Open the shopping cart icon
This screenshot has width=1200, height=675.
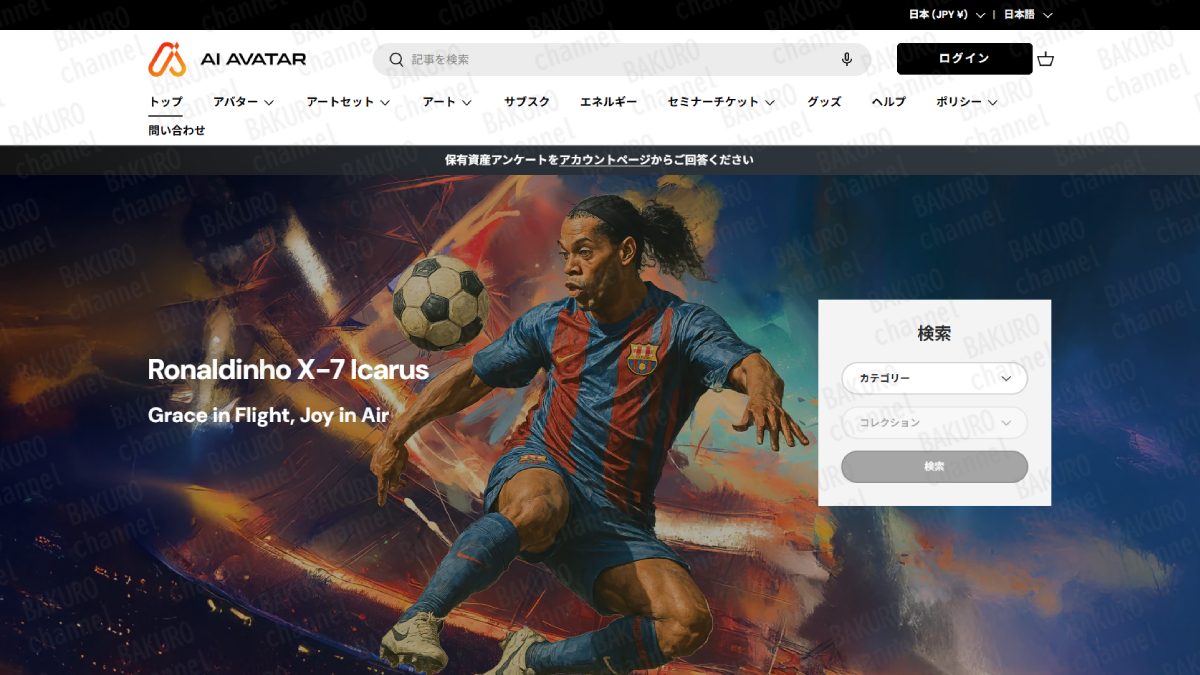click(1046, 59)
